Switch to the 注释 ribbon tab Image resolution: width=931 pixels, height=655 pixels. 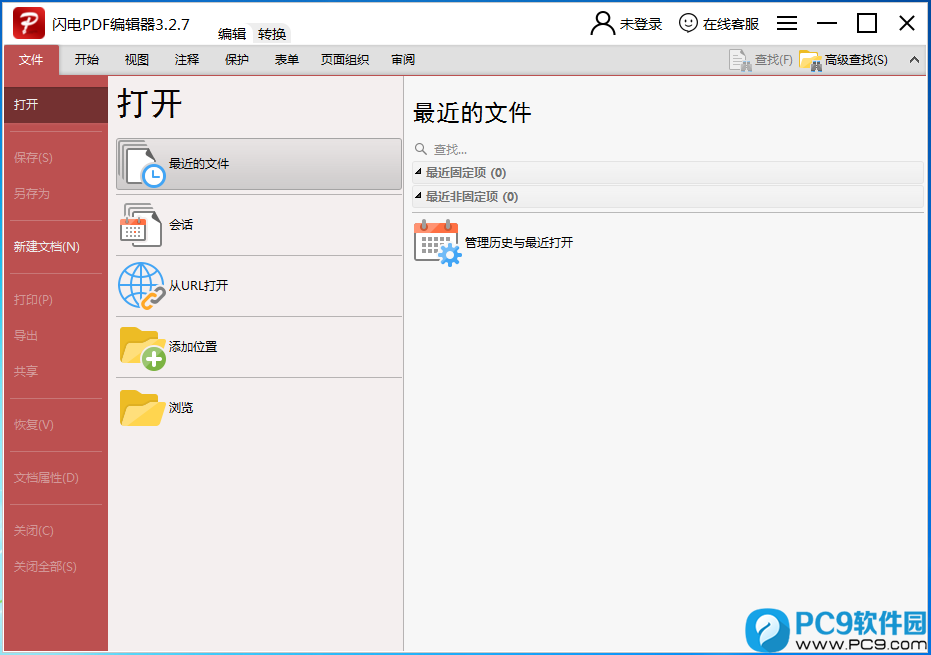point(186,59)
